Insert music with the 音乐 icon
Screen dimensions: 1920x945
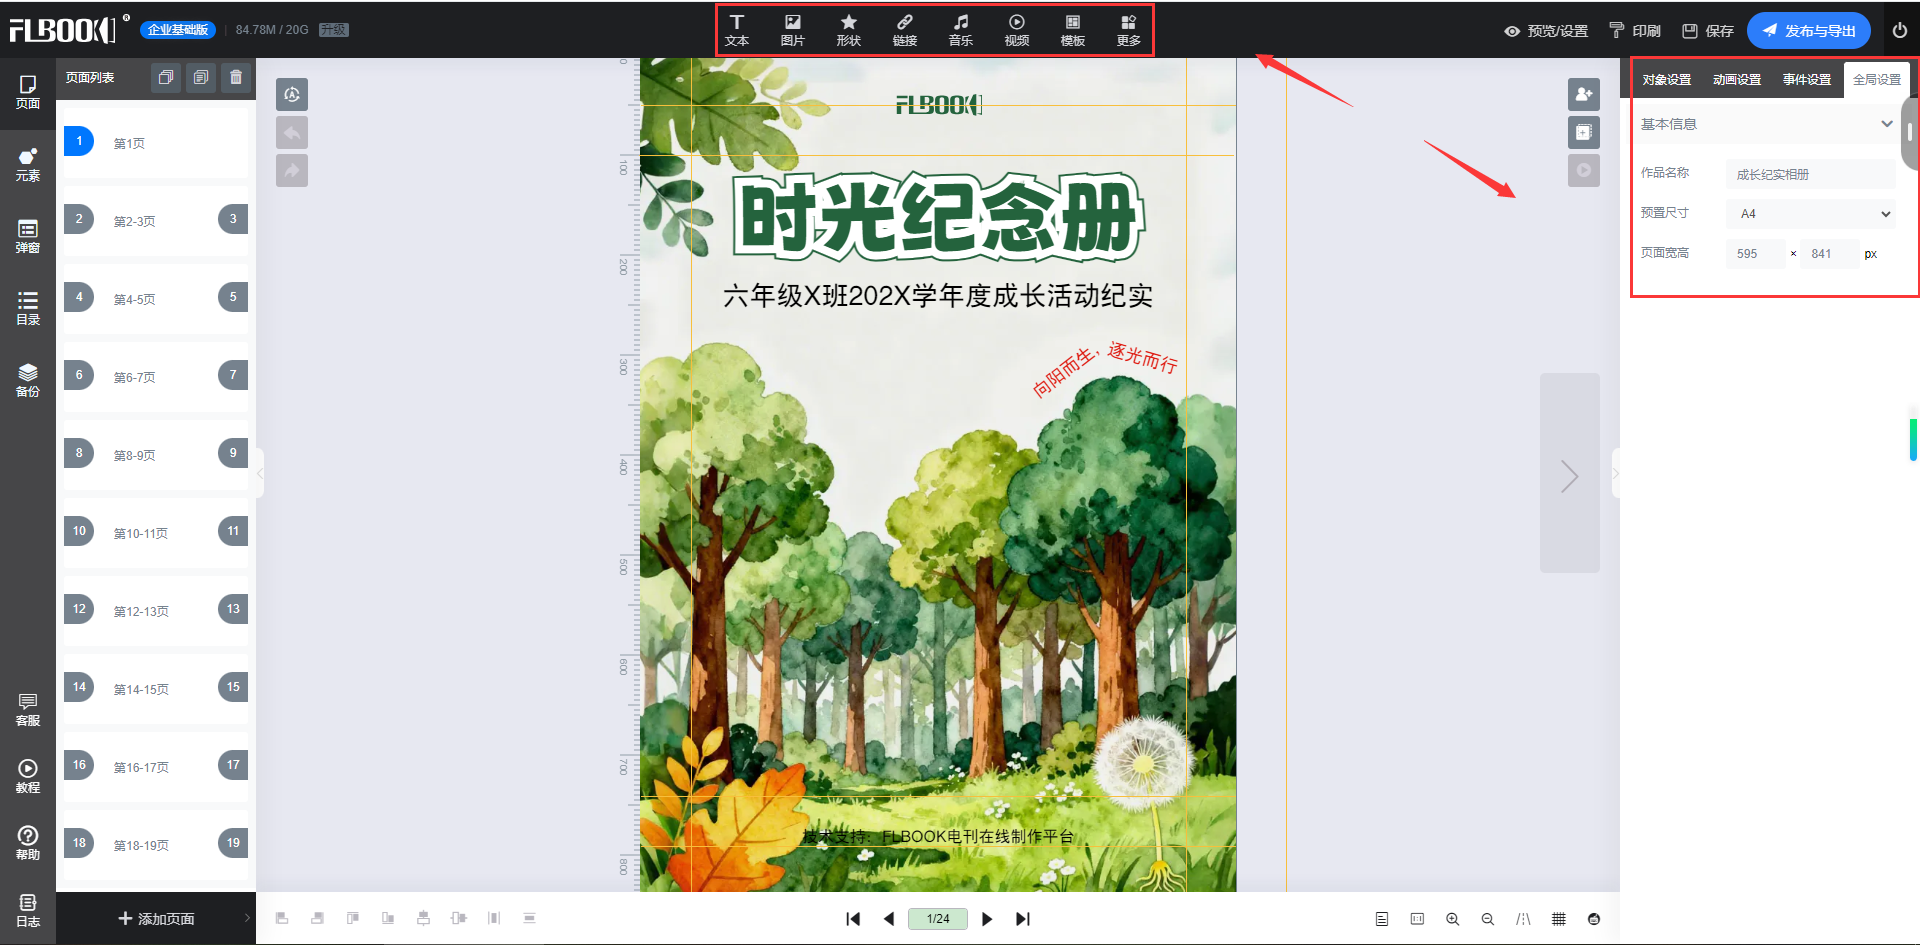tap(960, 30)
